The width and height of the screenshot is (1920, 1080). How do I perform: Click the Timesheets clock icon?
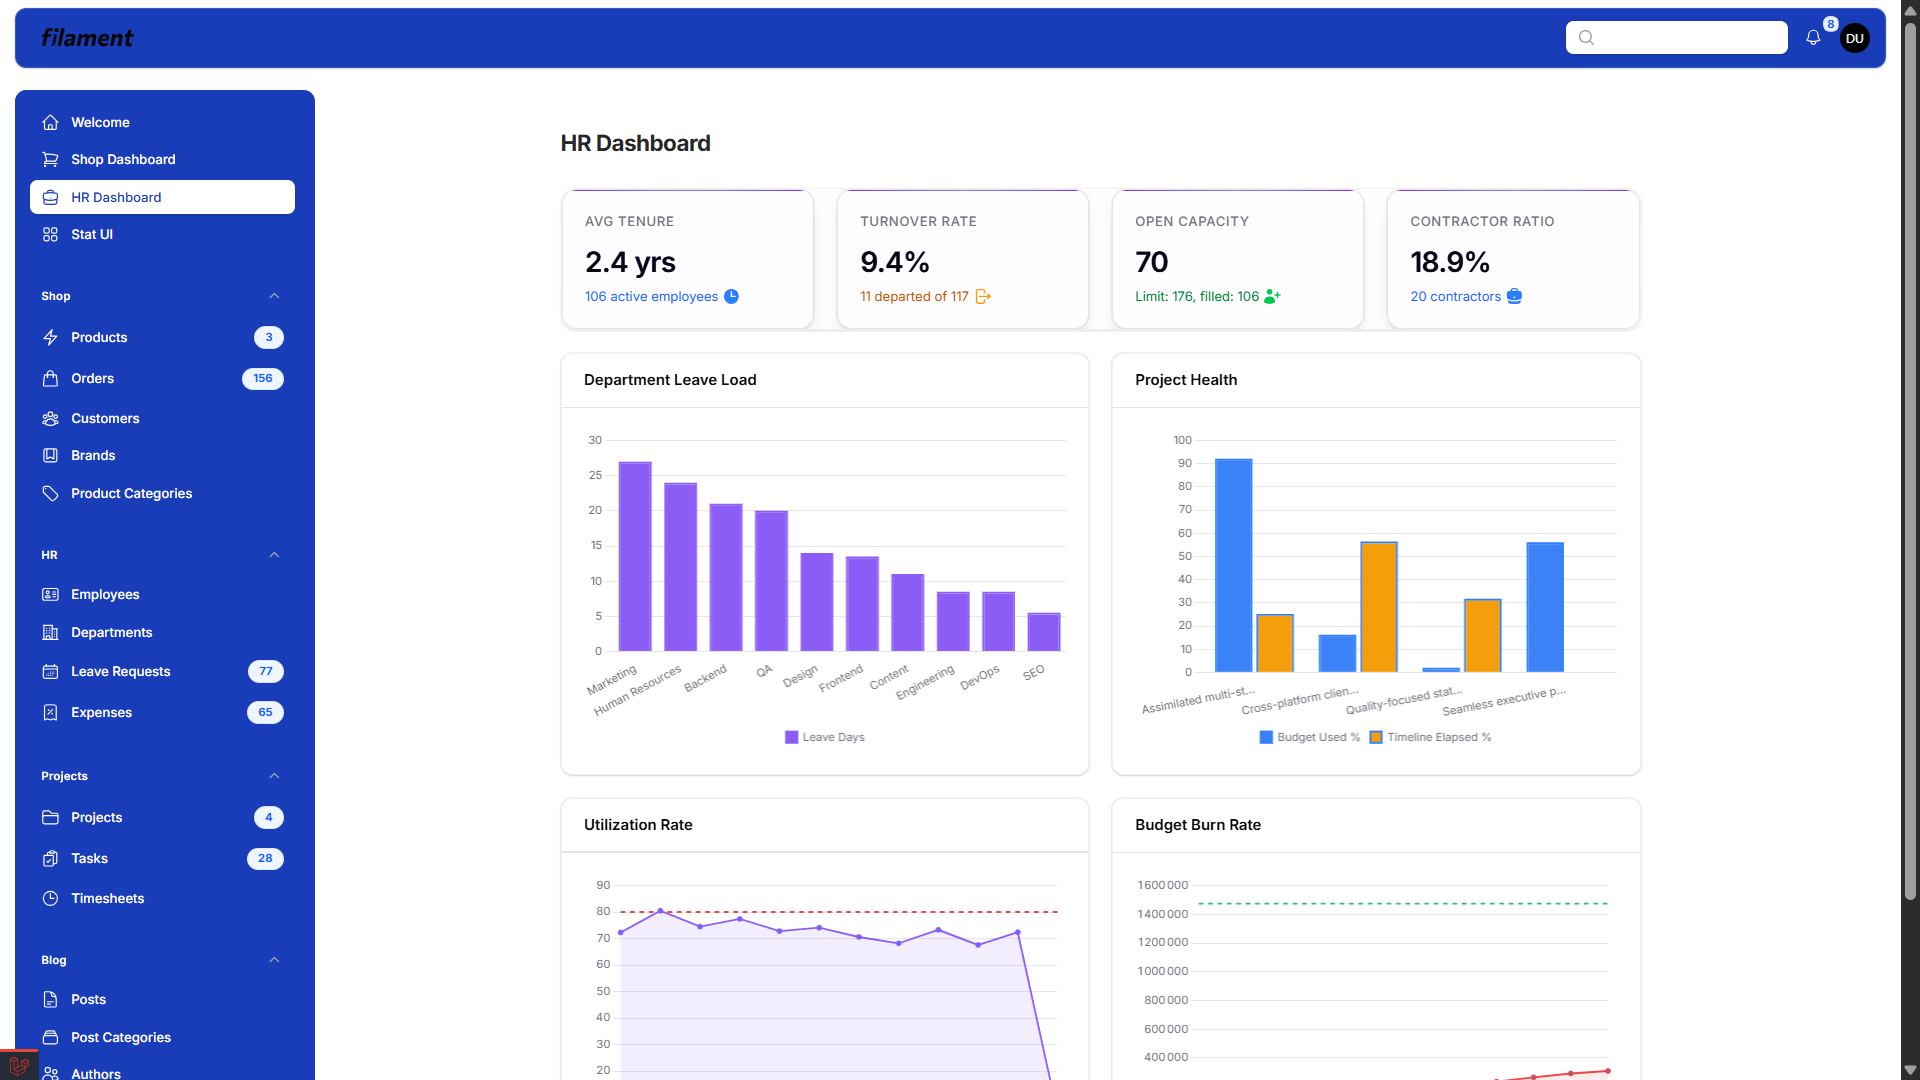50,898
